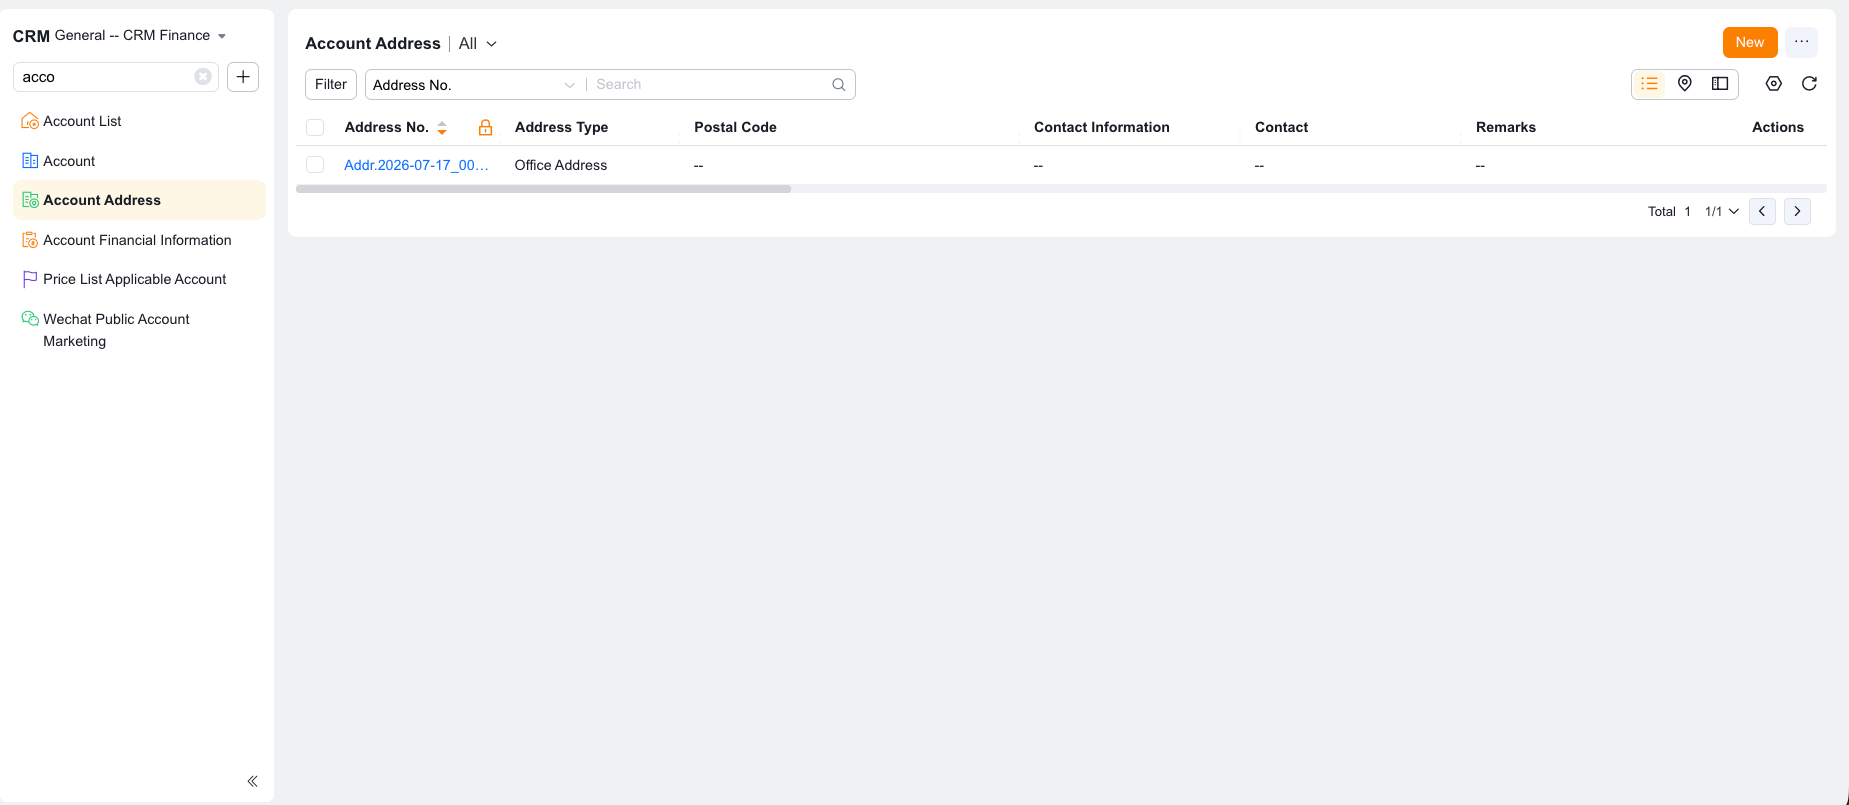Click the Account Financial Information icon

click(30, 240)
